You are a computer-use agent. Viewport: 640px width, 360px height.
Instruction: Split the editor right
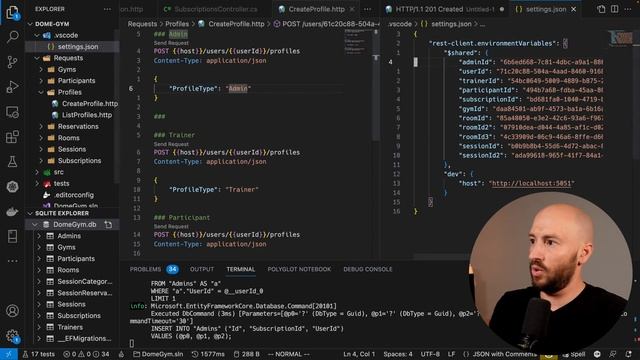coord(614,9)
